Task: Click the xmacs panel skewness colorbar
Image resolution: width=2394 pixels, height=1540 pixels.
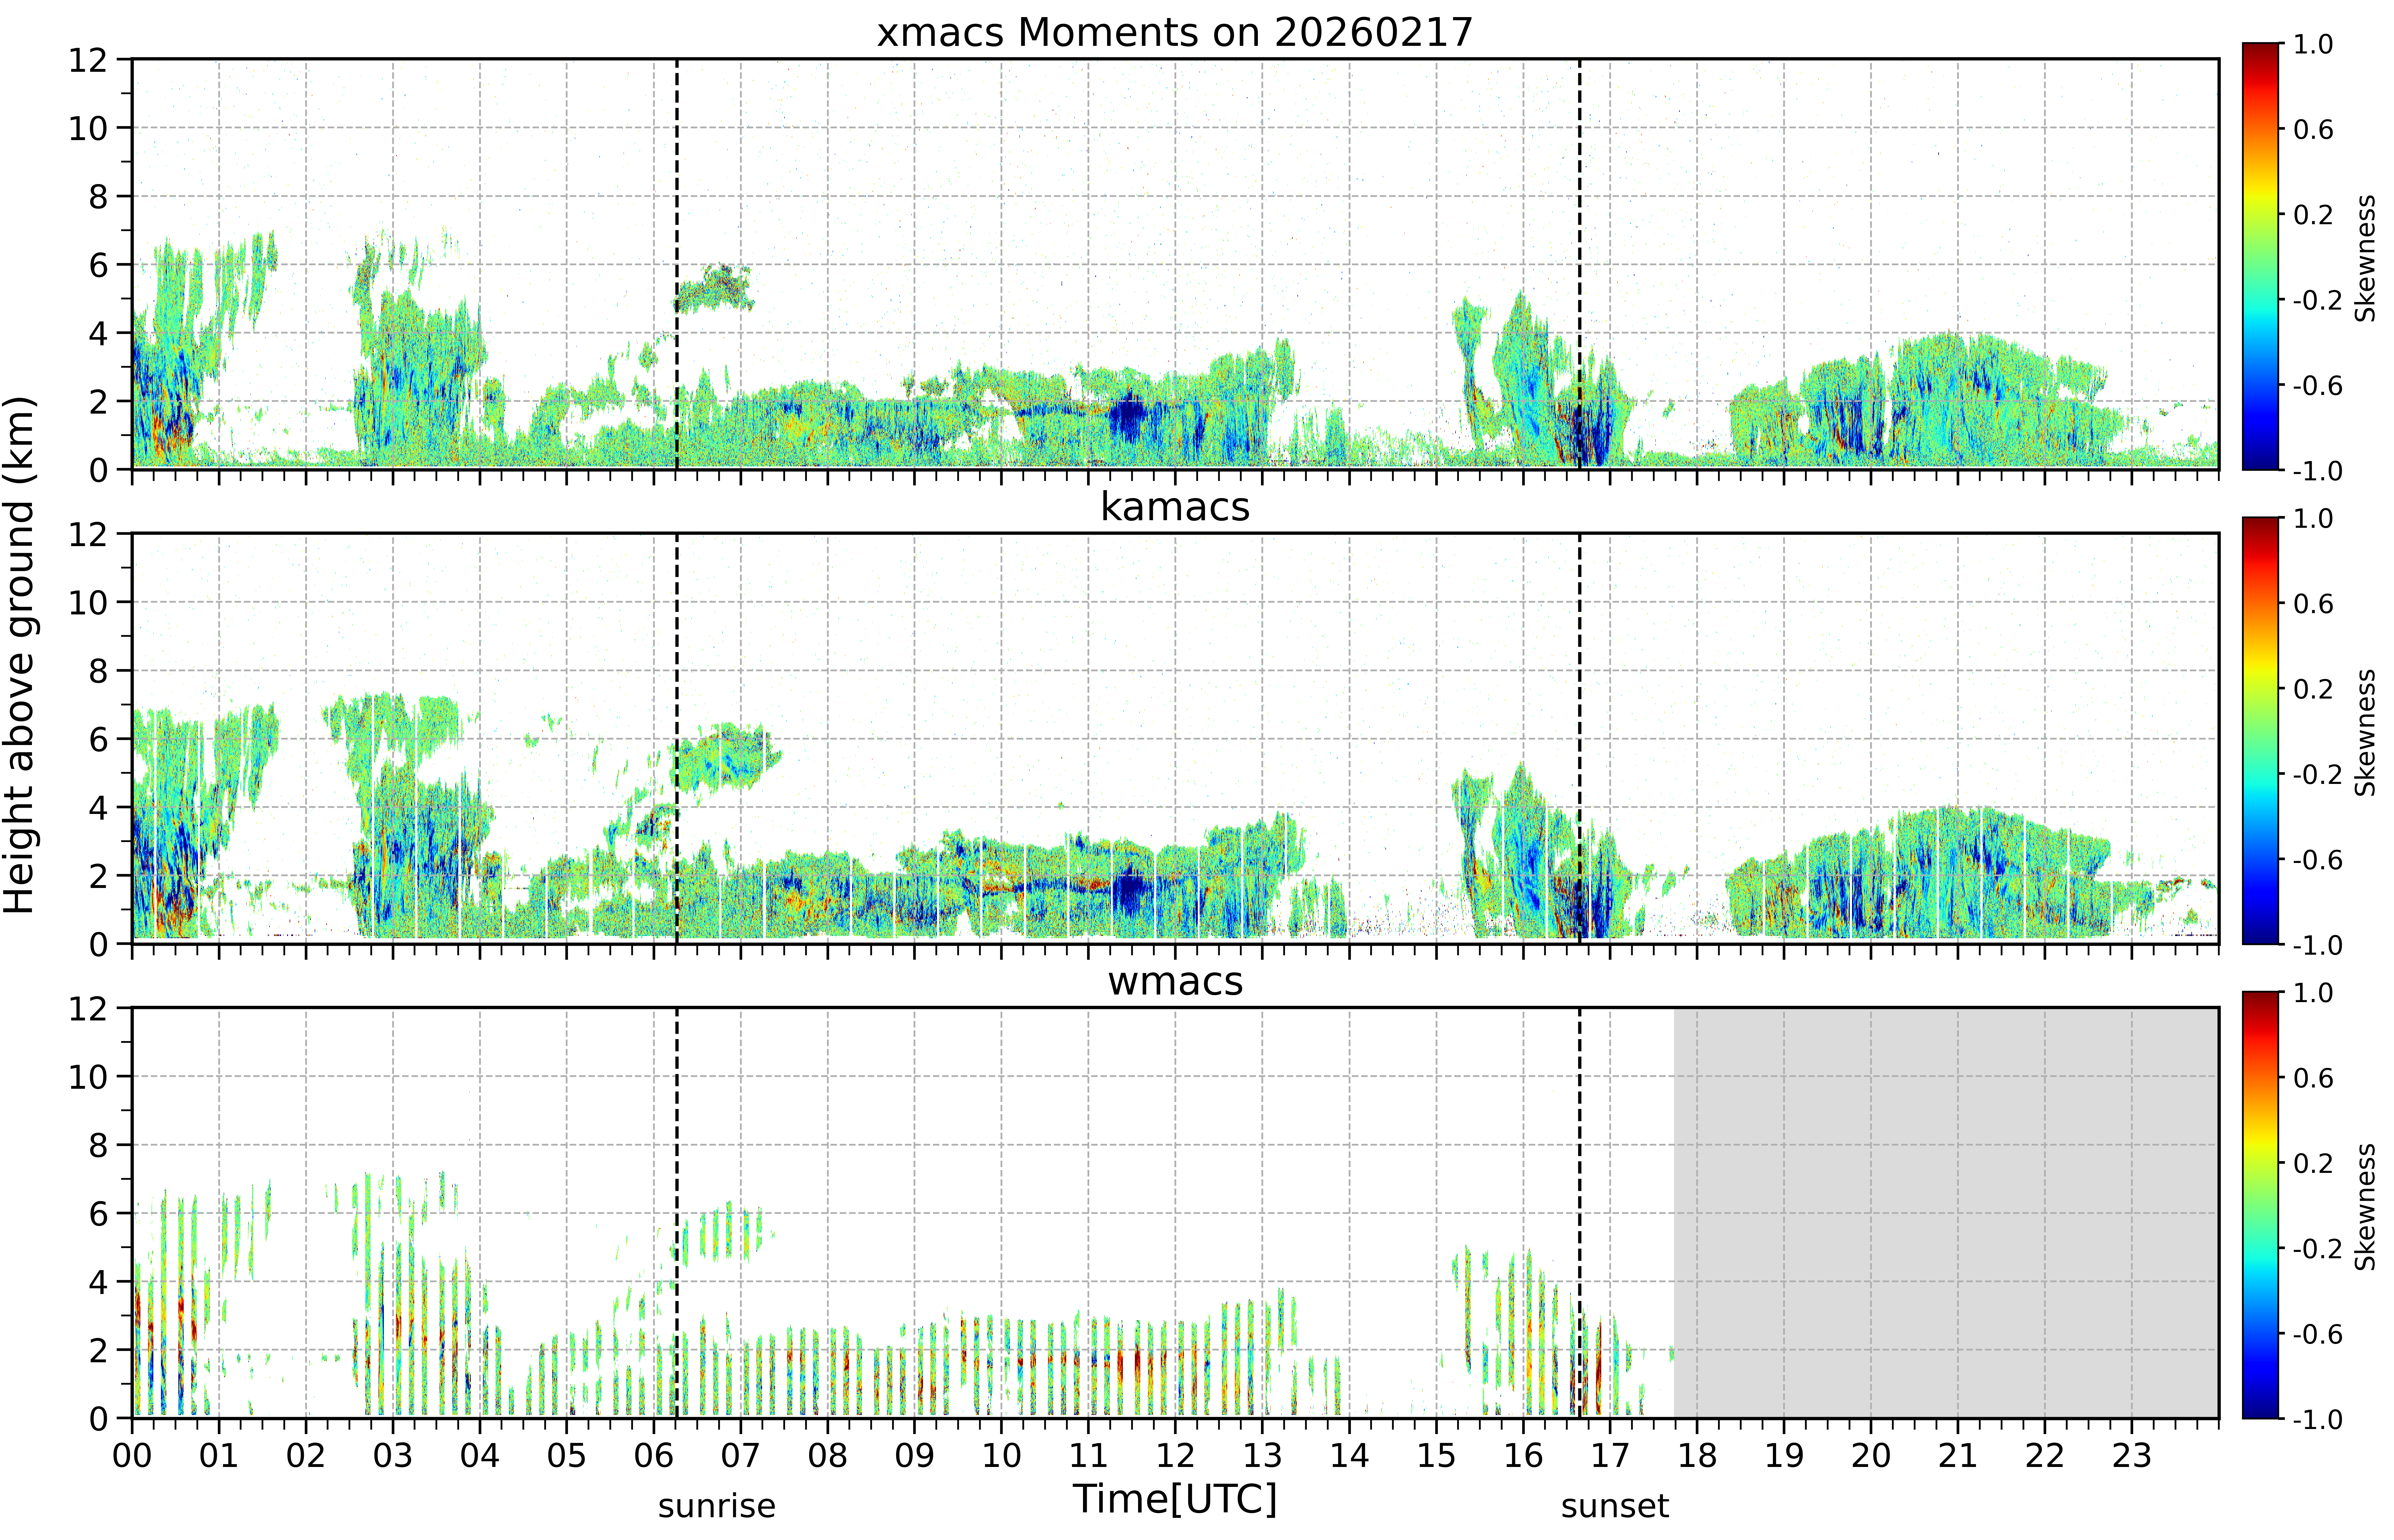Action: [2260, 256]
